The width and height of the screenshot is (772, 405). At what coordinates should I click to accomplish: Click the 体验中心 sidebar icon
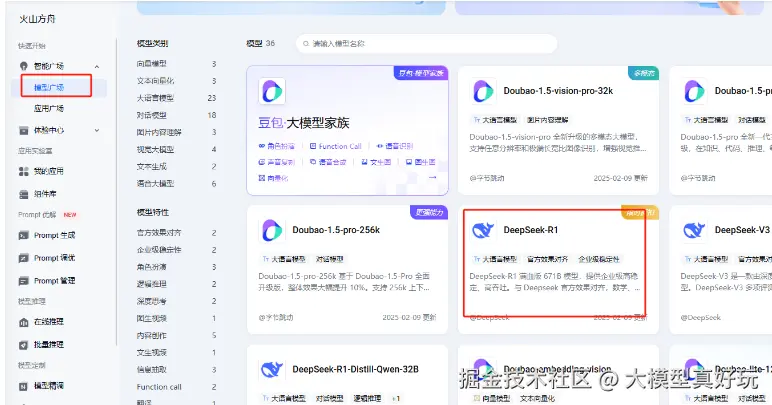(23, 130)
